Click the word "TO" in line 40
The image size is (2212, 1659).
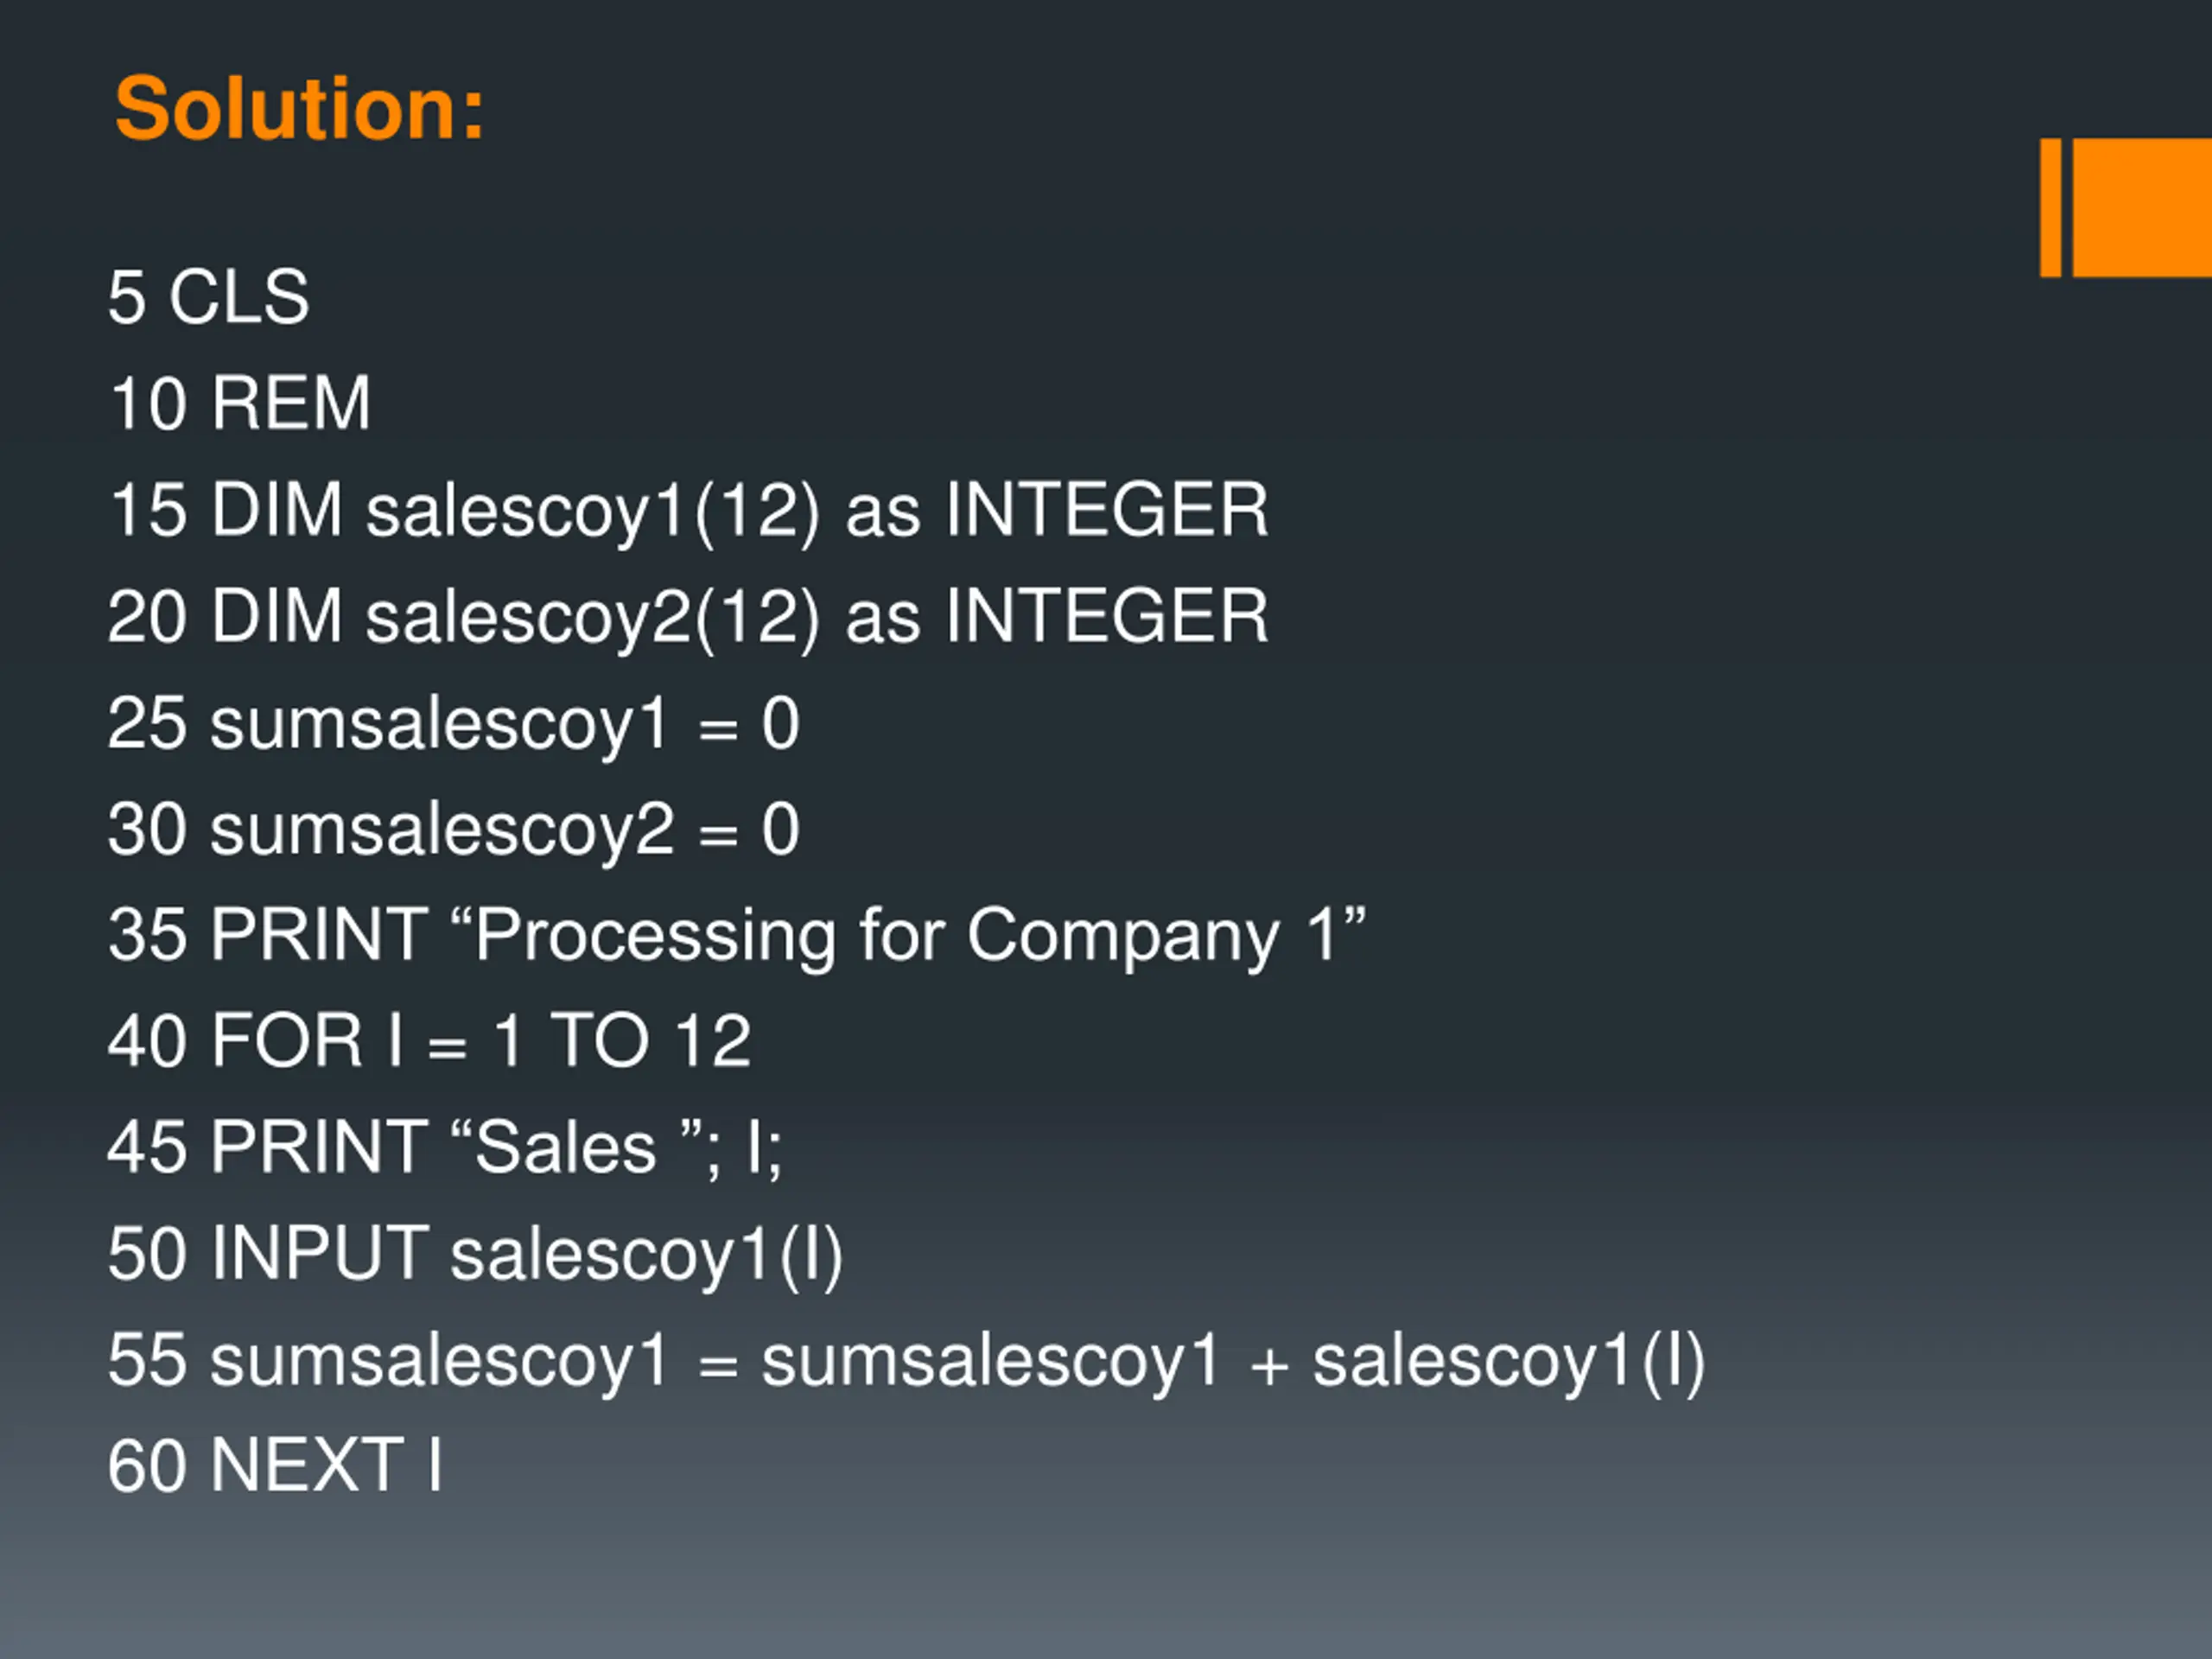tap(601, 1041)
